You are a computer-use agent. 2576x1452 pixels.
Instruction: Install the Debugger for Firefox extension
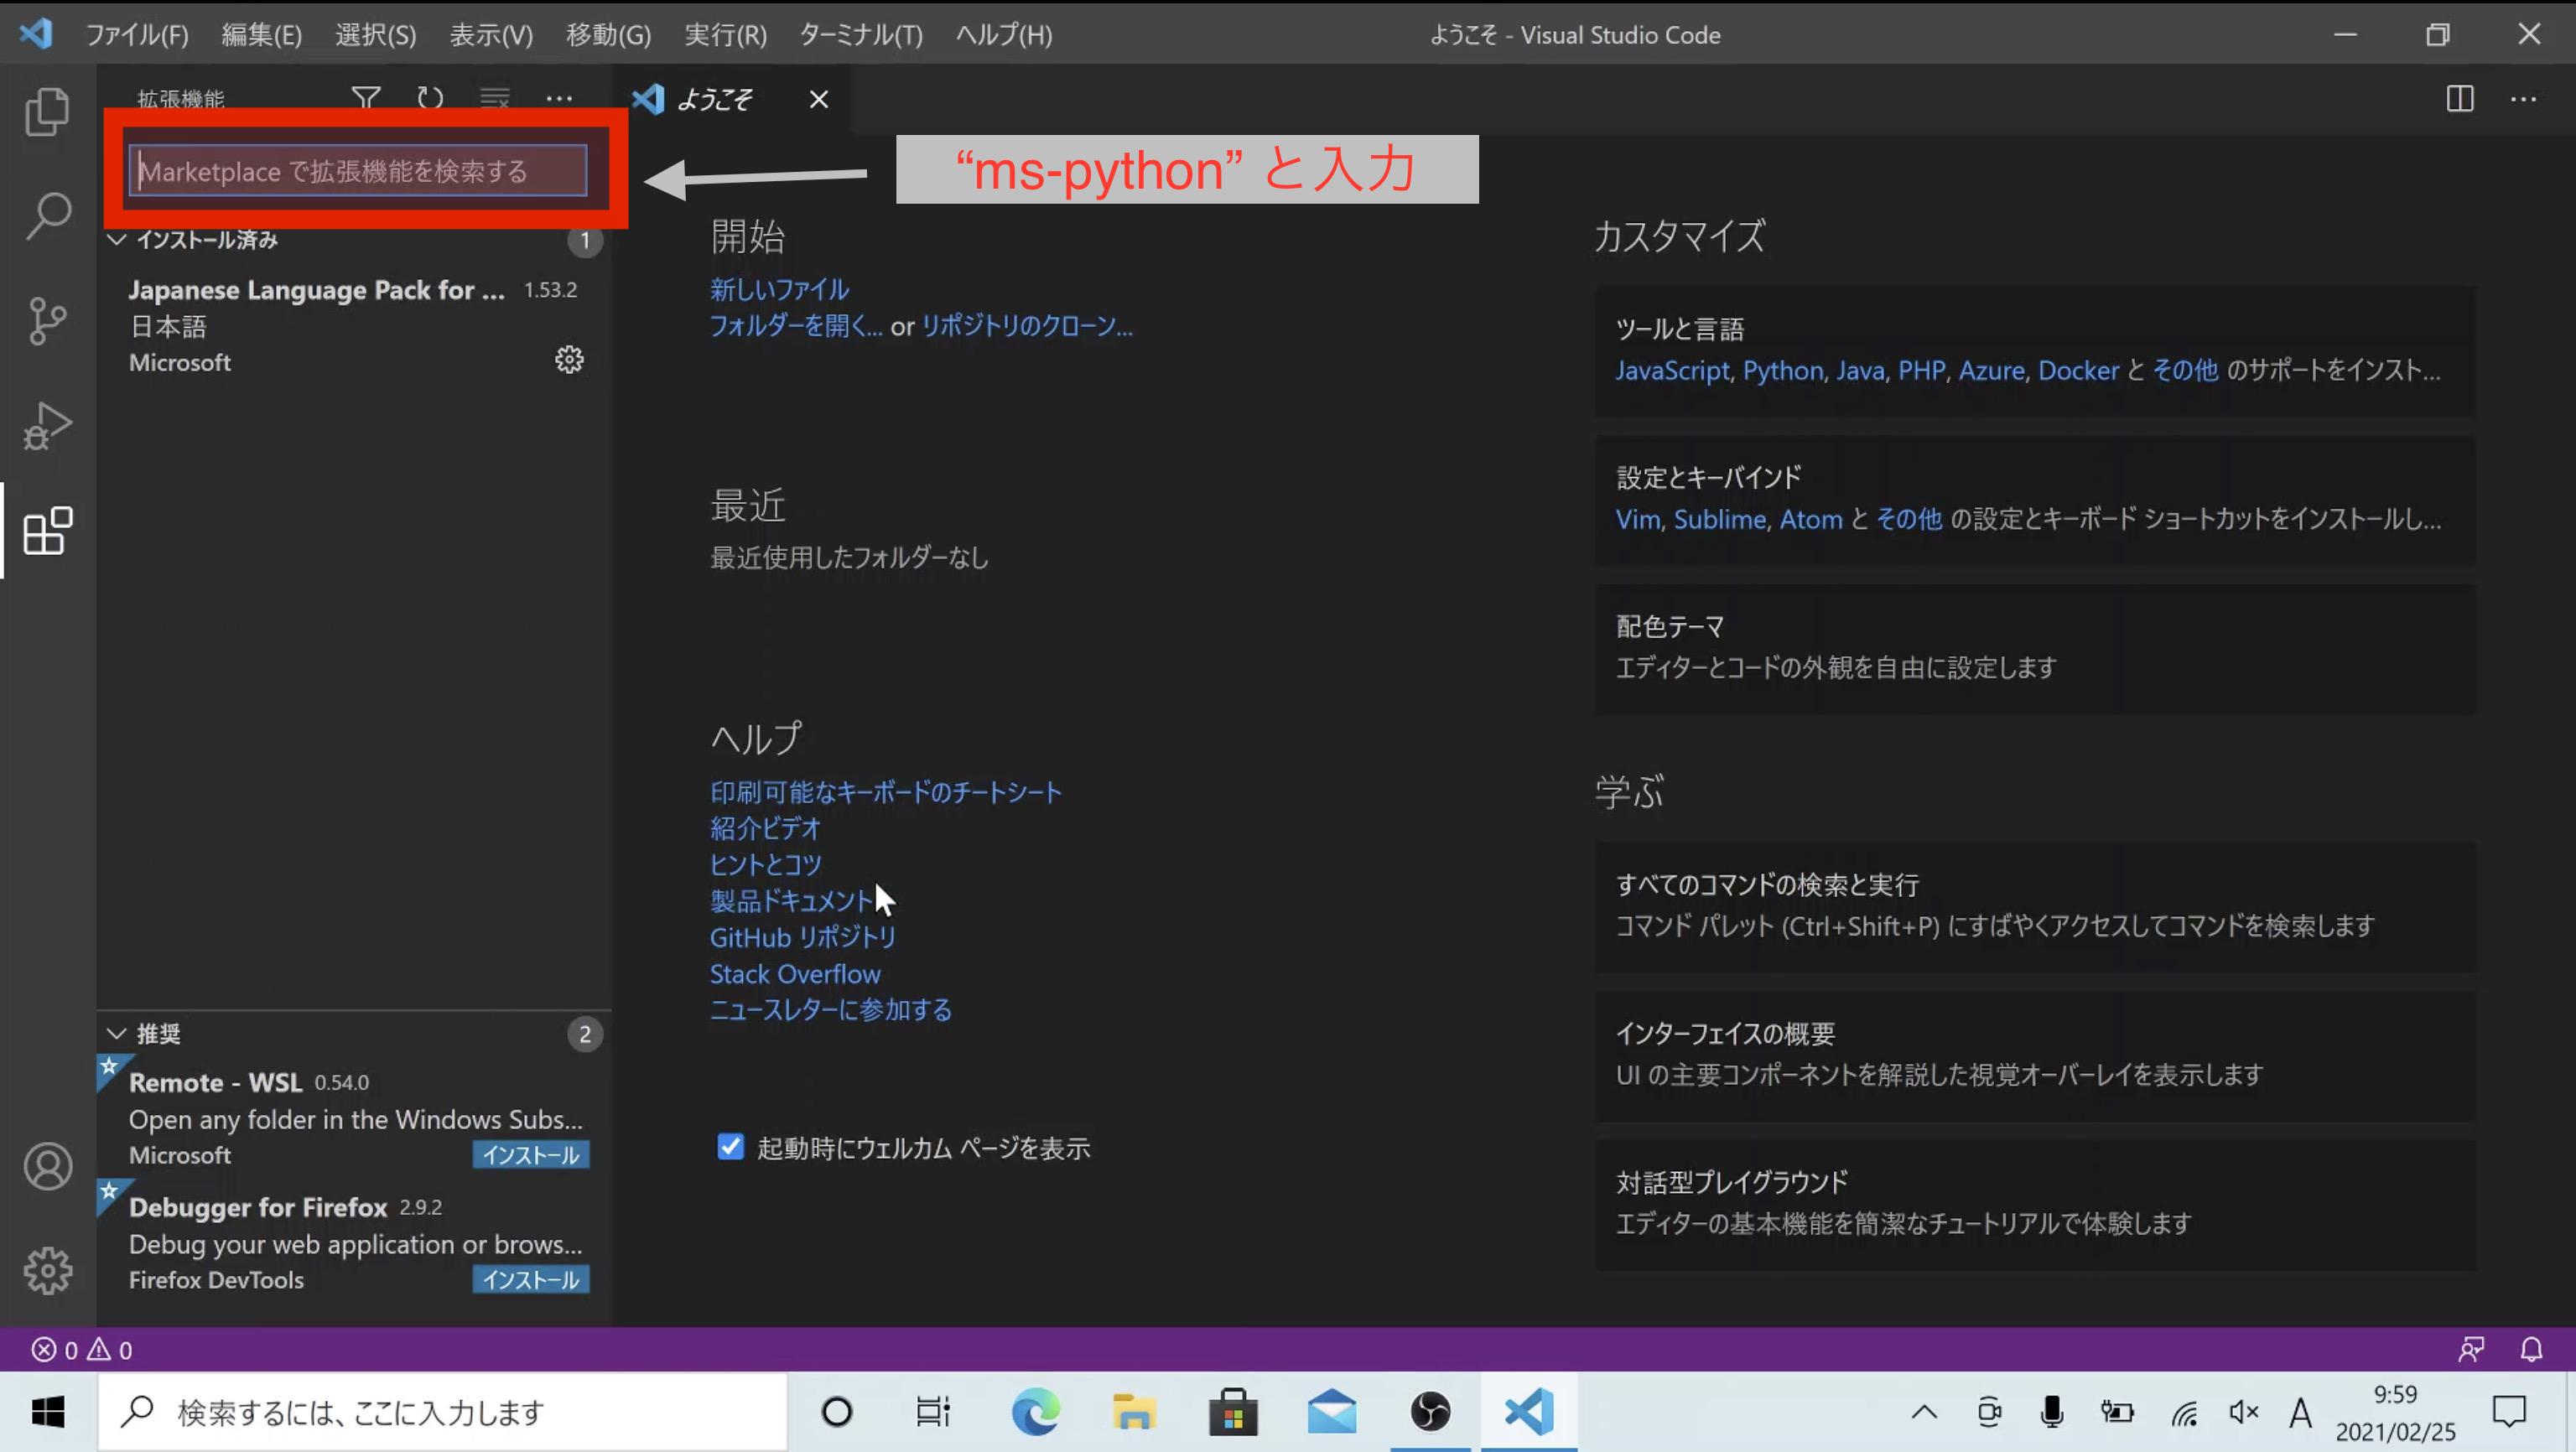[531, 1280]
